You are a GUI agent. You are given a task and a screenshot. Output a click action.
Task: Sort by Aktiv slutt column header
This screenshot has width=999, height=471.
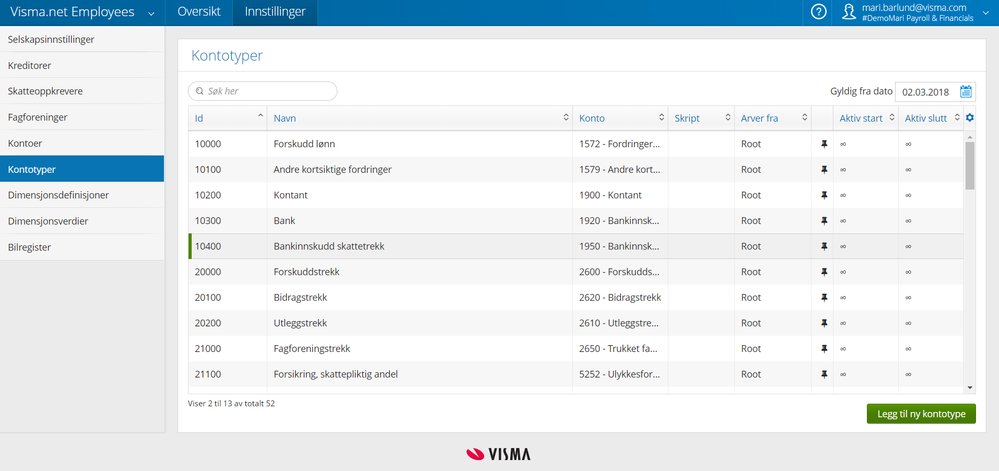pos(931,118)
